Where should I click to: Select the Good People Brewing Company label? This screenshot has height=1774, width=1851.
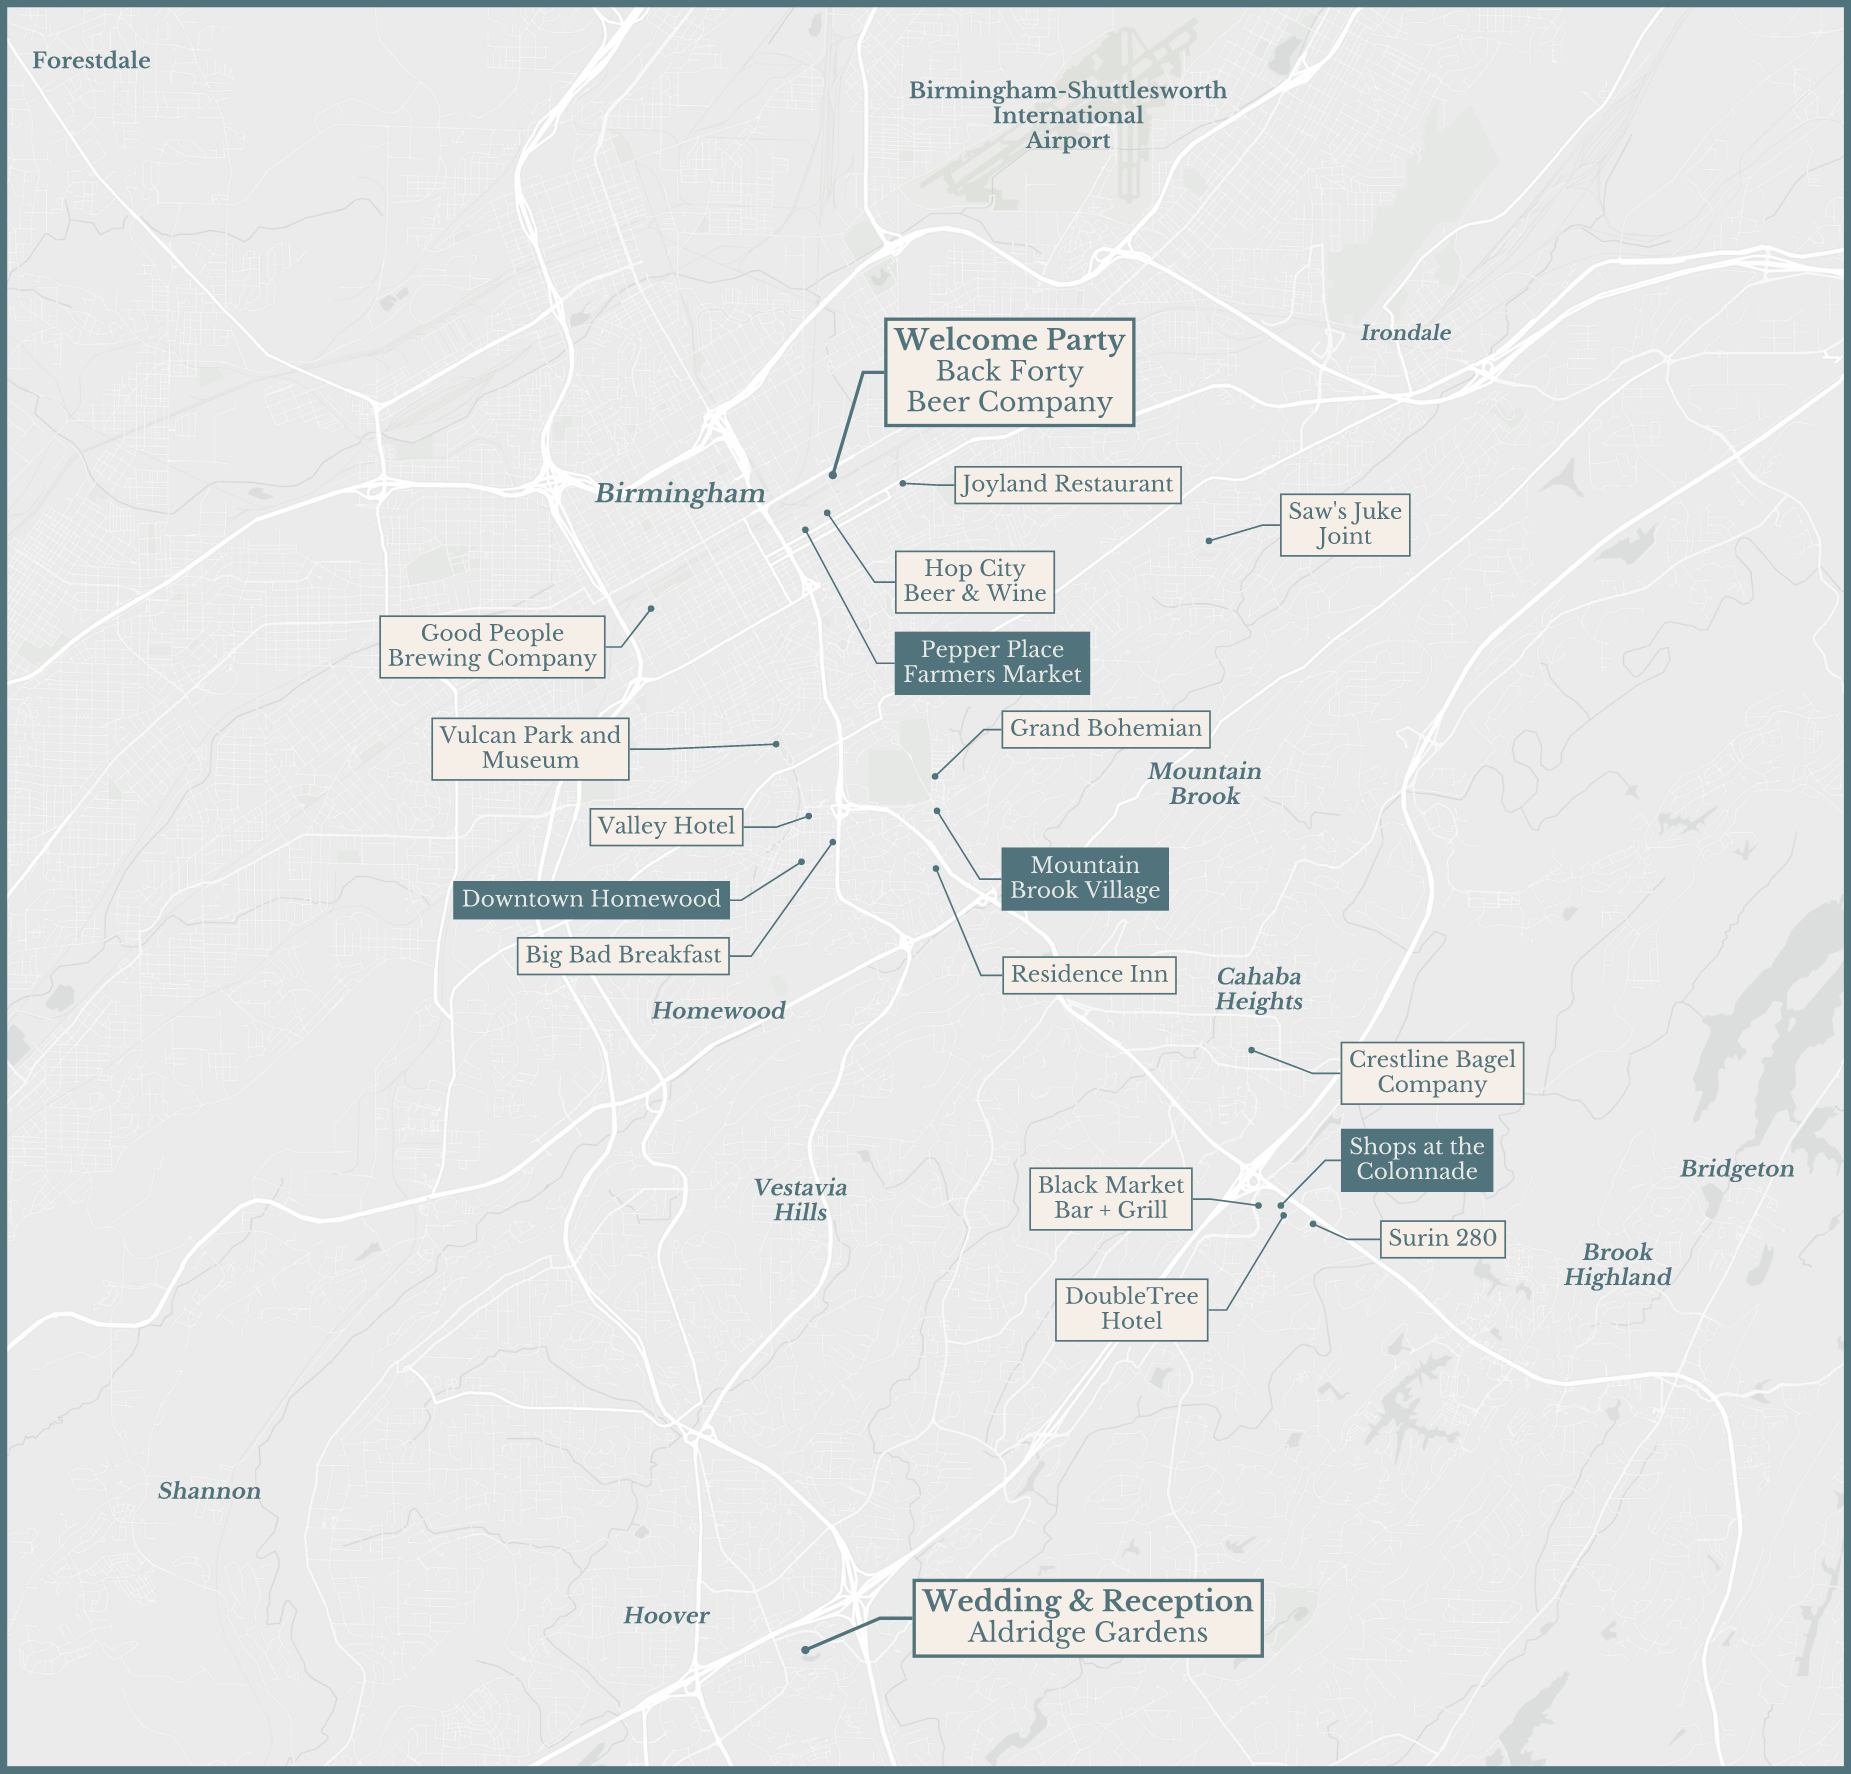point(492,646)
